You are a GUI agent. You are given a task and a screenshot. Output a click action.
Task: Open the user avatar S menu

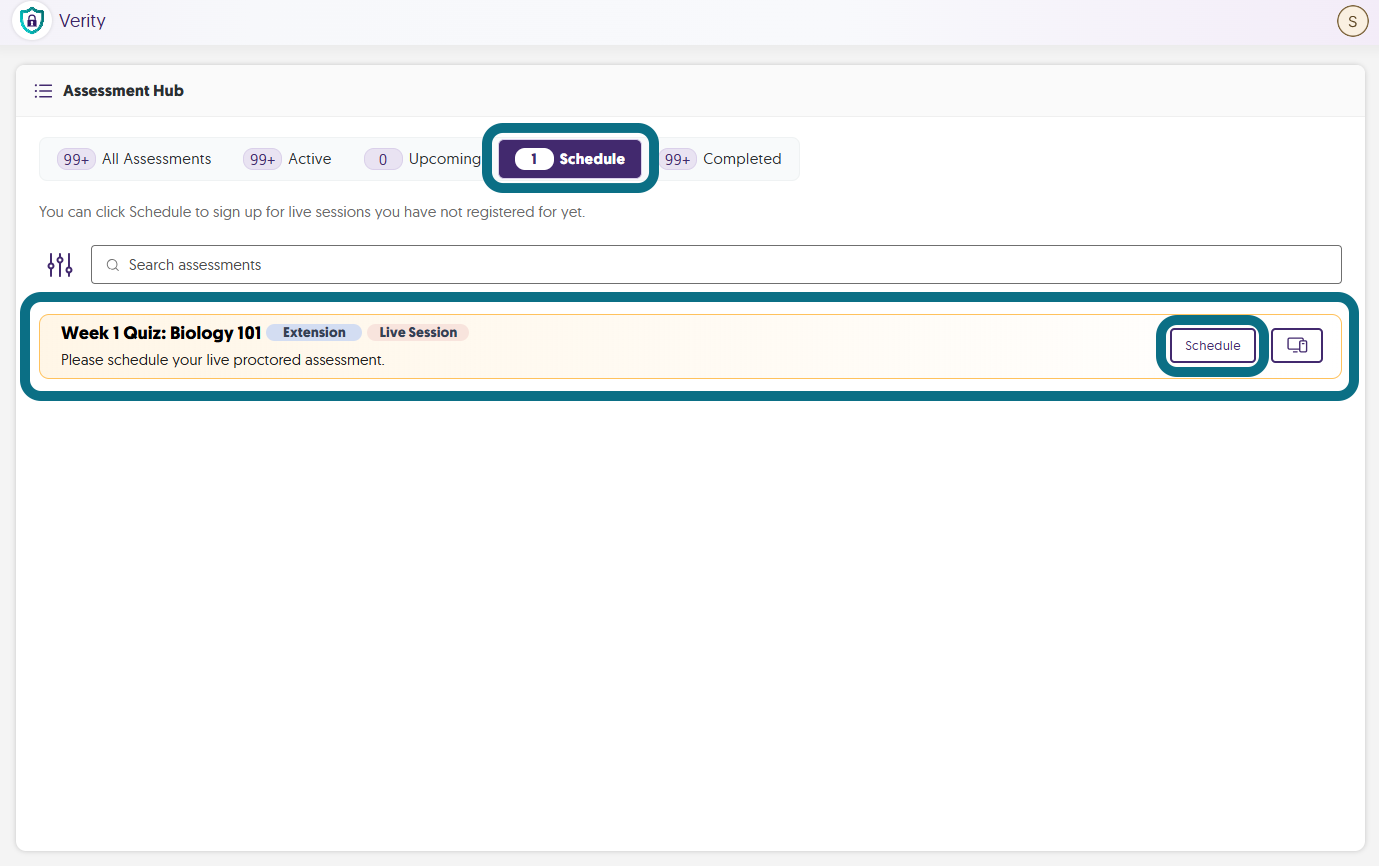(x=1352, y=21)
